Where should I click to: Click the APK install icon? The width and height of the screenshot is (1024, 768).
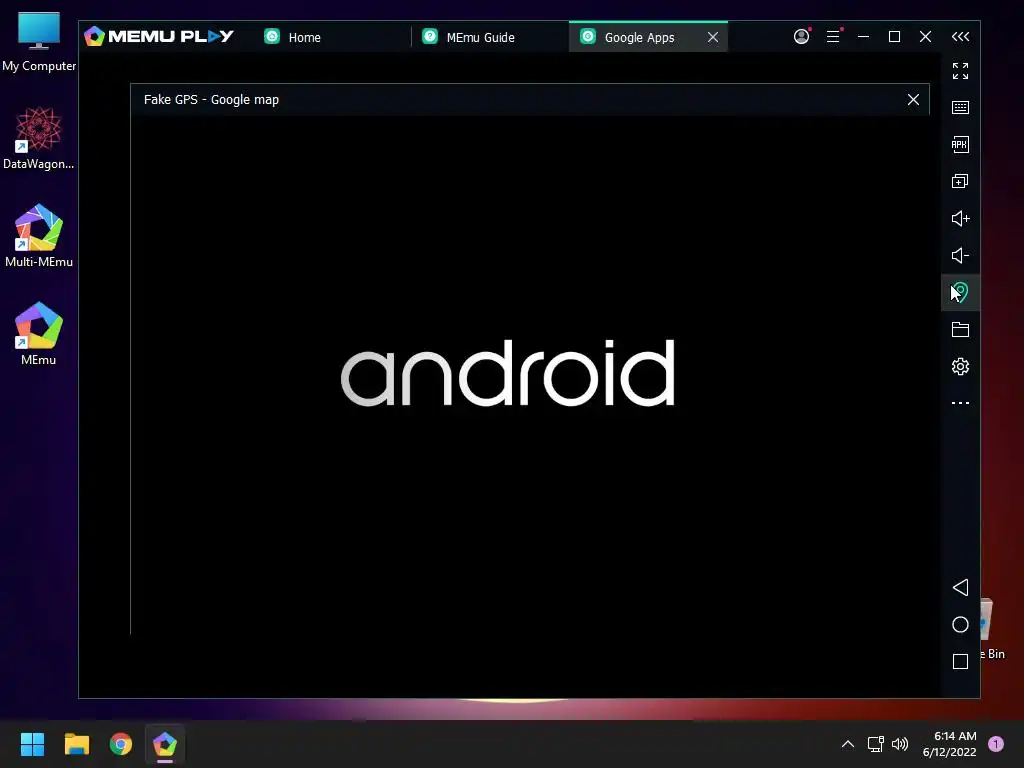(x=960, y=144)
